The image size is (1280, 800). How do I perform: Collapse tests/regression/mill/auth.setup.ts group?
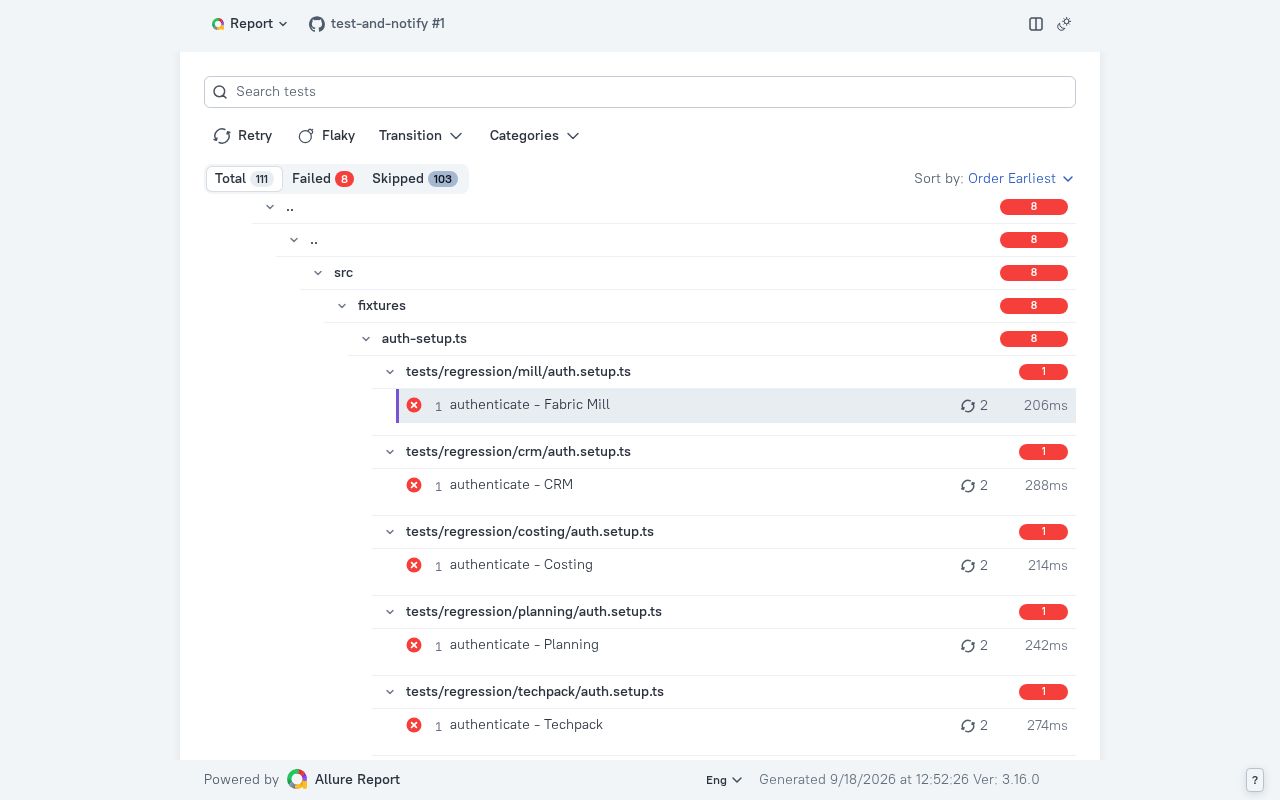[390, 372]
